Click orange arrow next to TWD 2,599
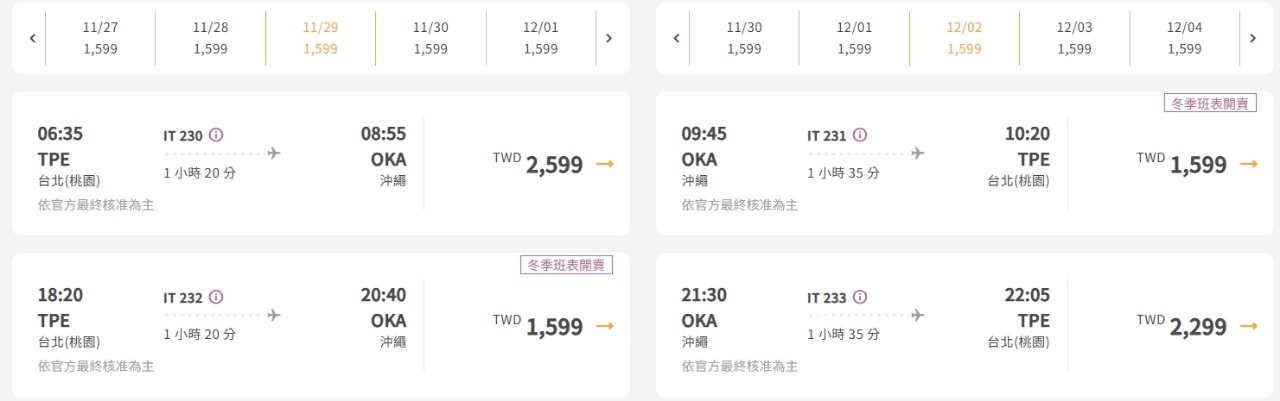 (x=604, y=164)
